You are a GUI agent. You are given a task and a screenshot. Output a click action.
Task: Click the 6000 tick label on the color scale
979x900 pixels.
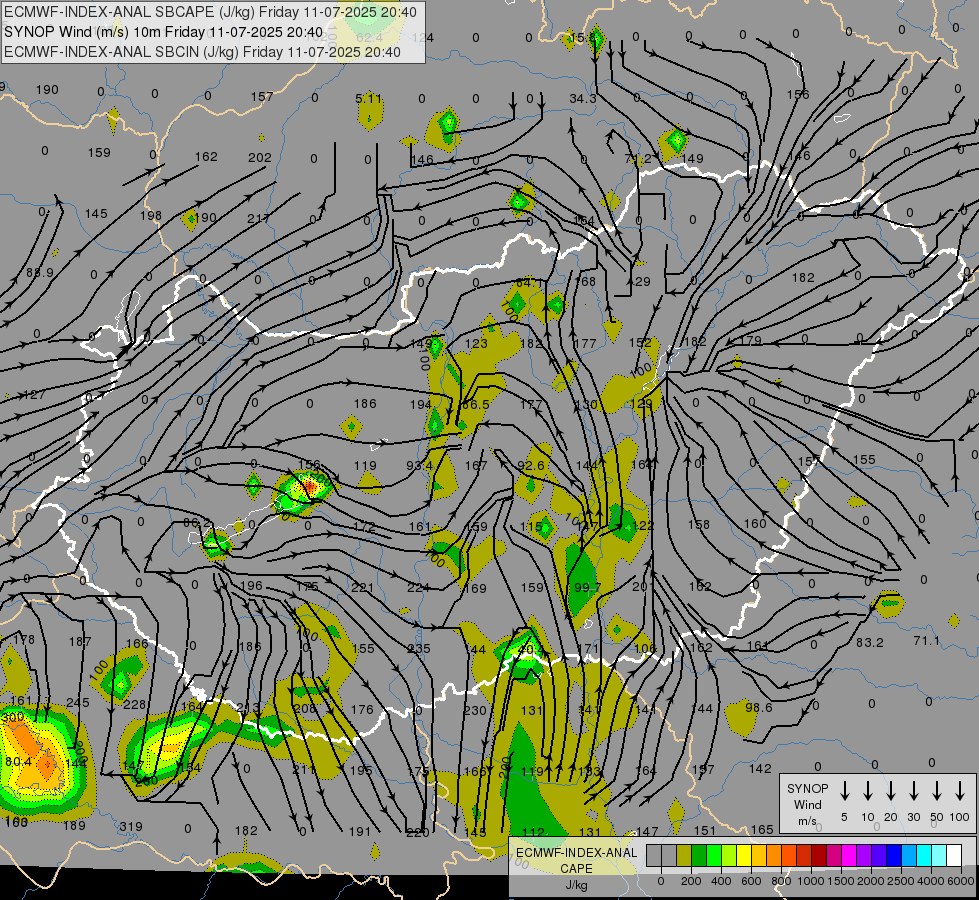[962, 881]
